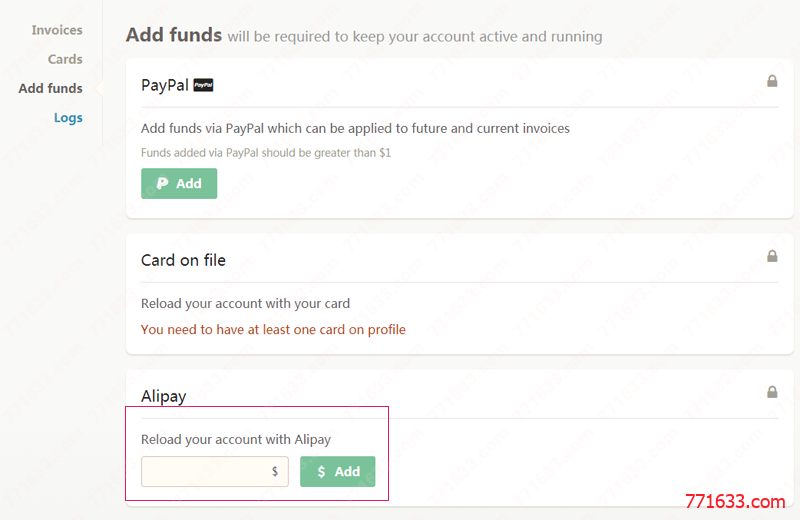This screenshot has width=800, height=520.
Task: Go to Cards in the sidebar
Action: [65, 59]
